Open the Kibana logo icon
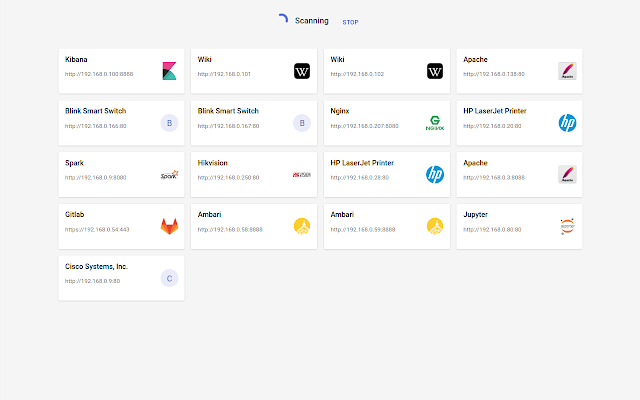The height and width of the screenshot is (400, 640). tap(169, 71)
